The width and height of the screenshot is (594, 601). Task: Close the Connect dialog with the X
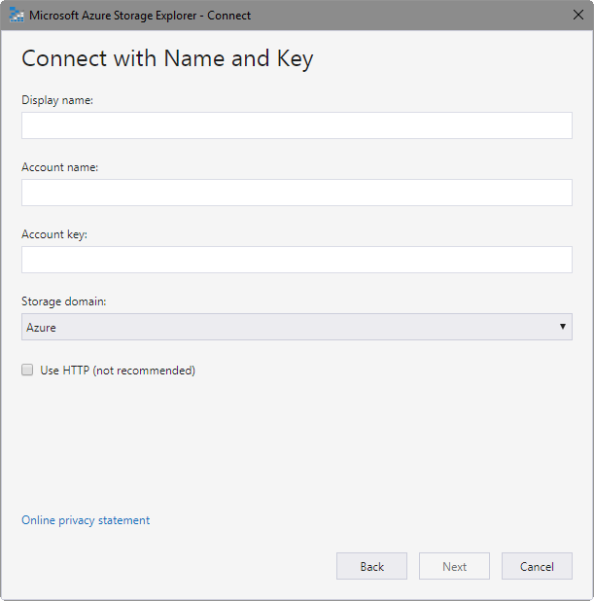[x=578, y=15]
